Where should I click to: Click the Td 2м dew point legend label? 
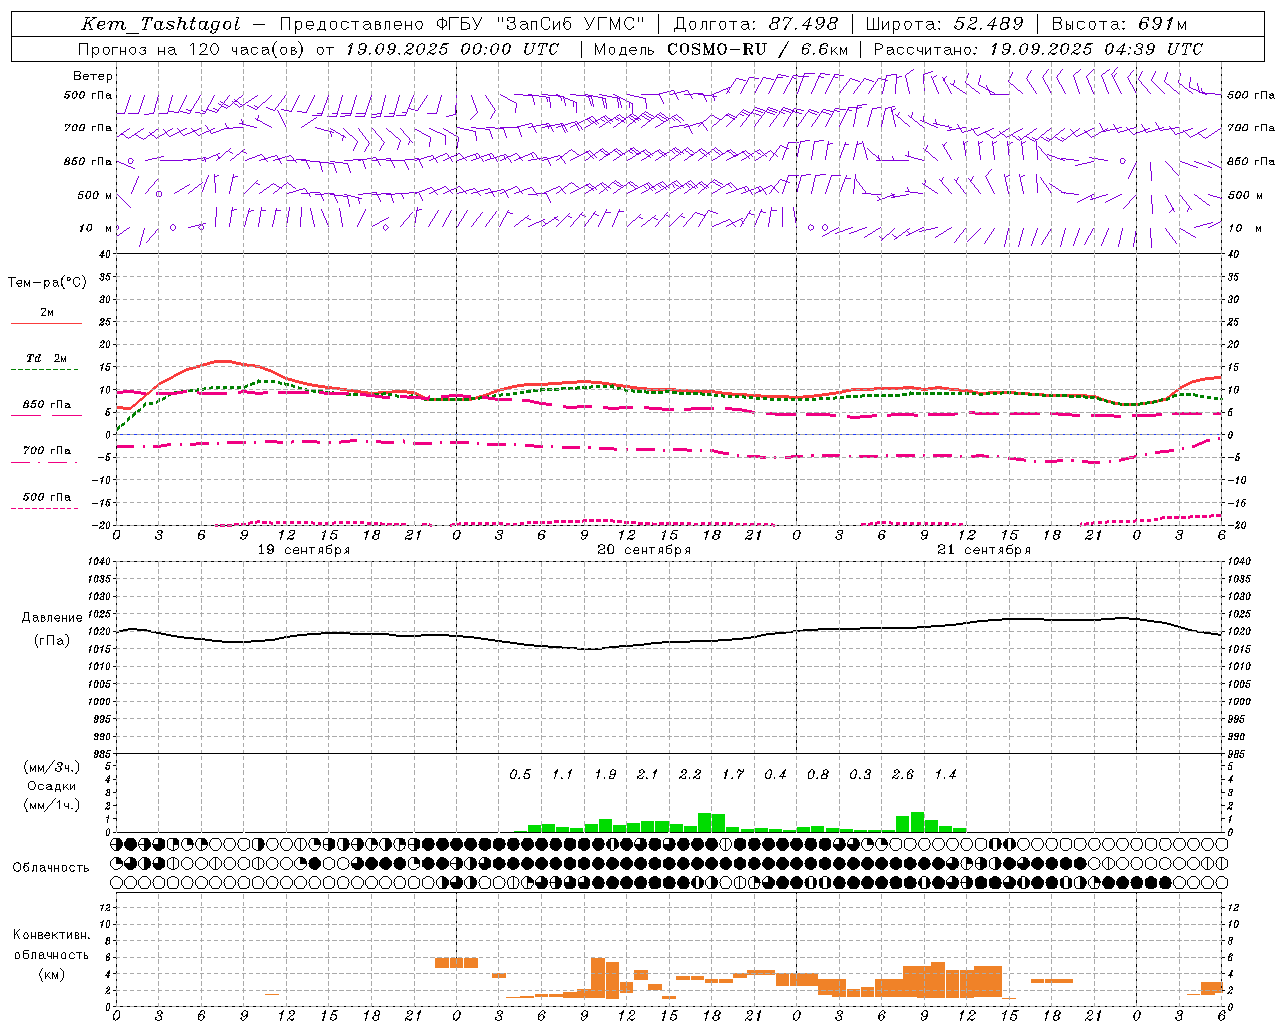click(x=47, y=358)
